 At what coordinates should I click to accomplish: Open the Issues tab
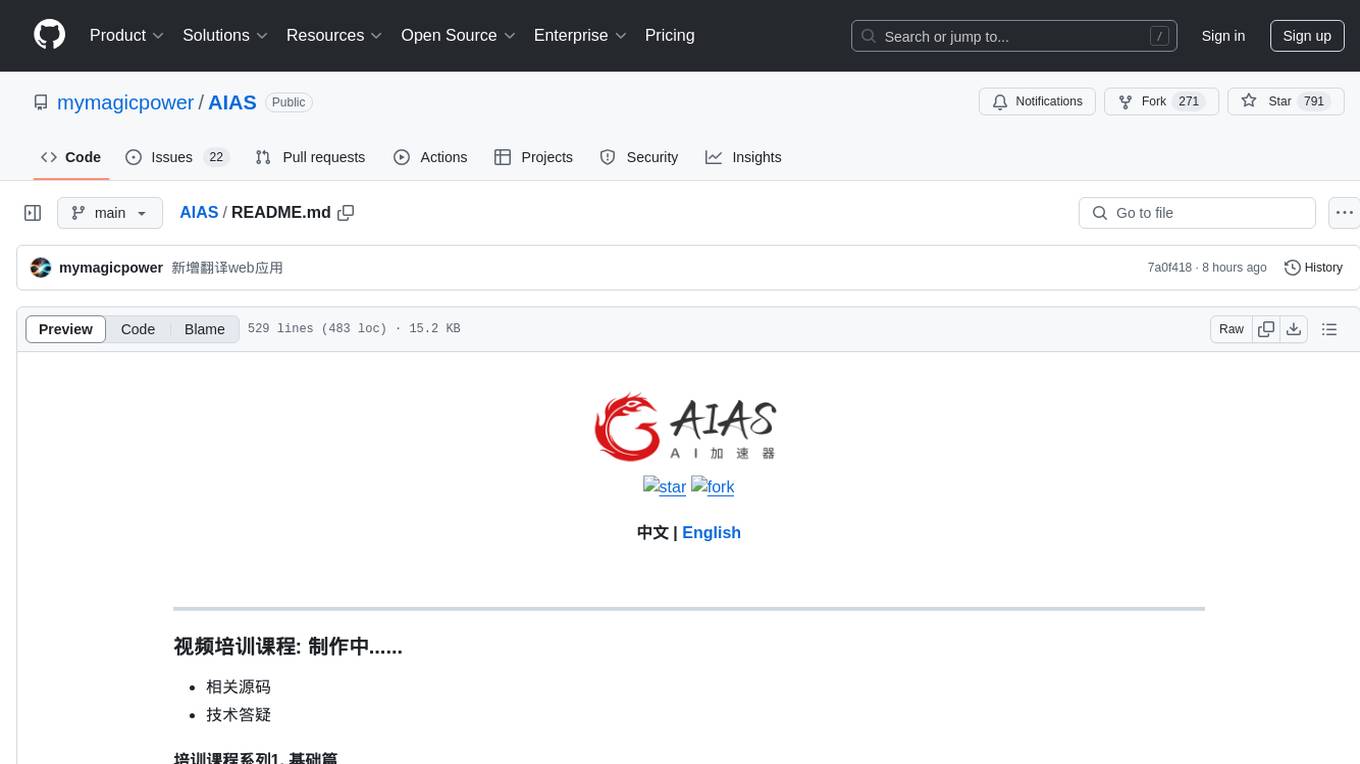[177, 157]
